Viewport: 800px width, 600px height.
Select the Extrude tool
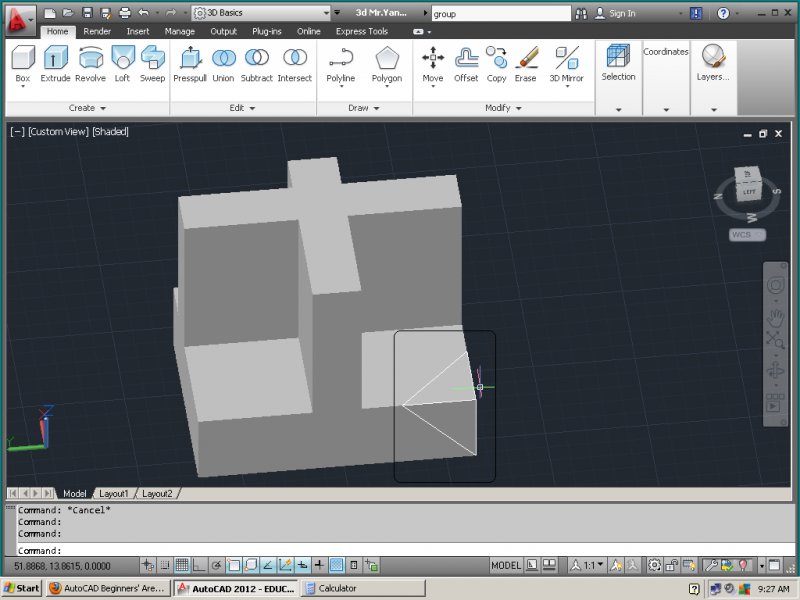pyautogui.click(x=55, y=63)
